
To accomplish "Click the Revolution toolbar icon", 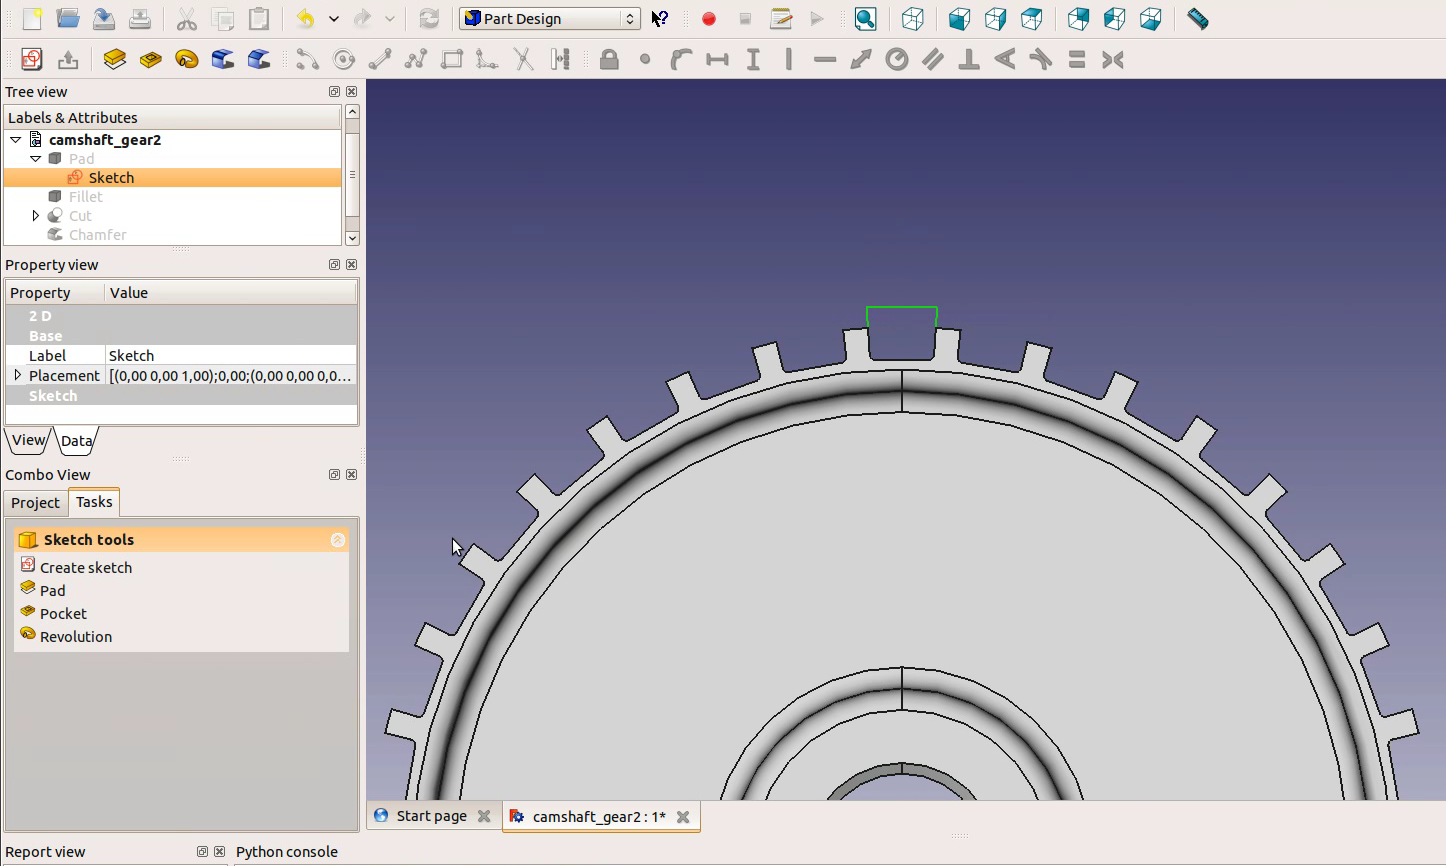I will [187, 60].
